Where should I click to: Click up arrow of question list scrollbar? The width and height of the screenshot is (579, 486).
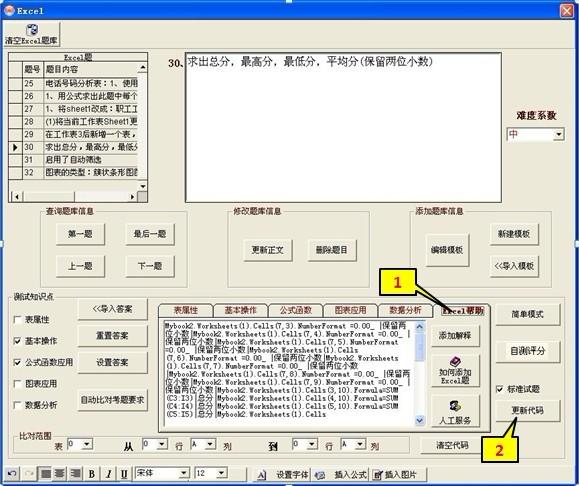point(143,68)
